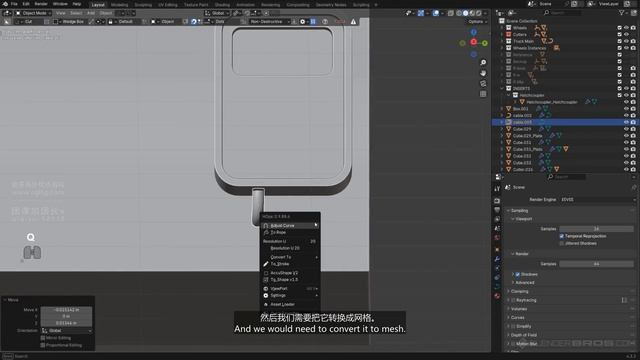The image size is (640, 360).
Task: Switch to the Shading workspace tab
Action: click(x=222, y=5)
